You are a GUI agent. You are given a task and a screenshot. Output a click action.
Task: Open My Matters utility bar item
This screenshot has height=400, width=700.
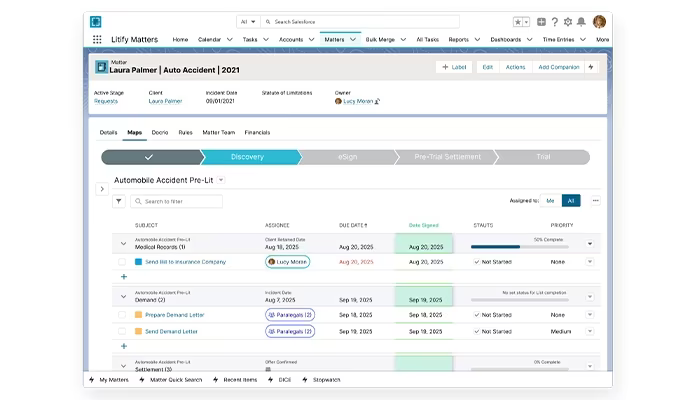click(x=109, y=380)
